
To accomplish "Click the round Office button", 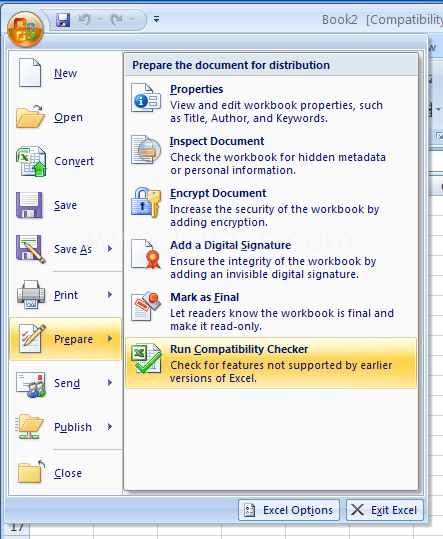I will tap(25, 30).
